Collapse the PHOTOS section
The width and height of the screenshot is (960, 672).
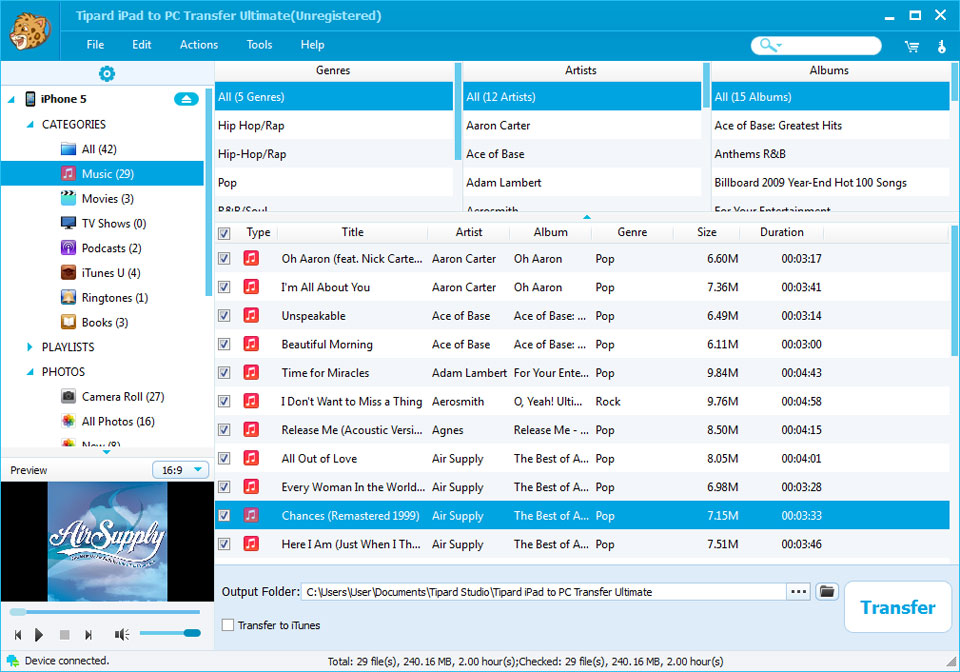pos(30,372)
